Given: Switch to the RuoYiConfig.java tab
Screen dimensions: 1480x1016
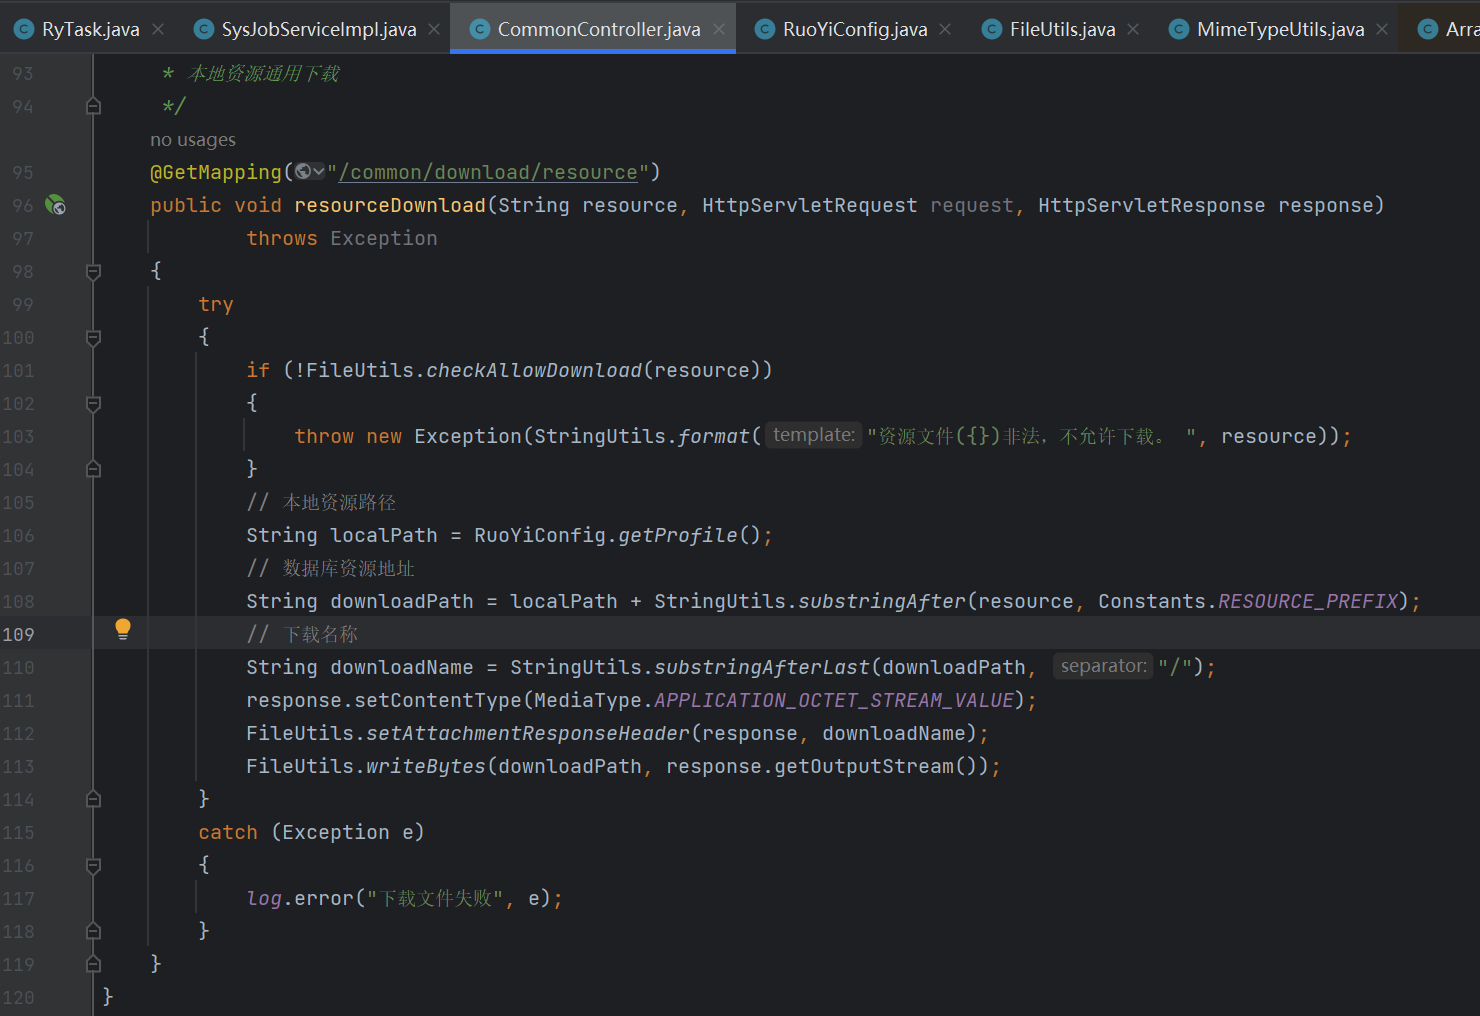Looking at the screenshot, I should tap(854, 30).
